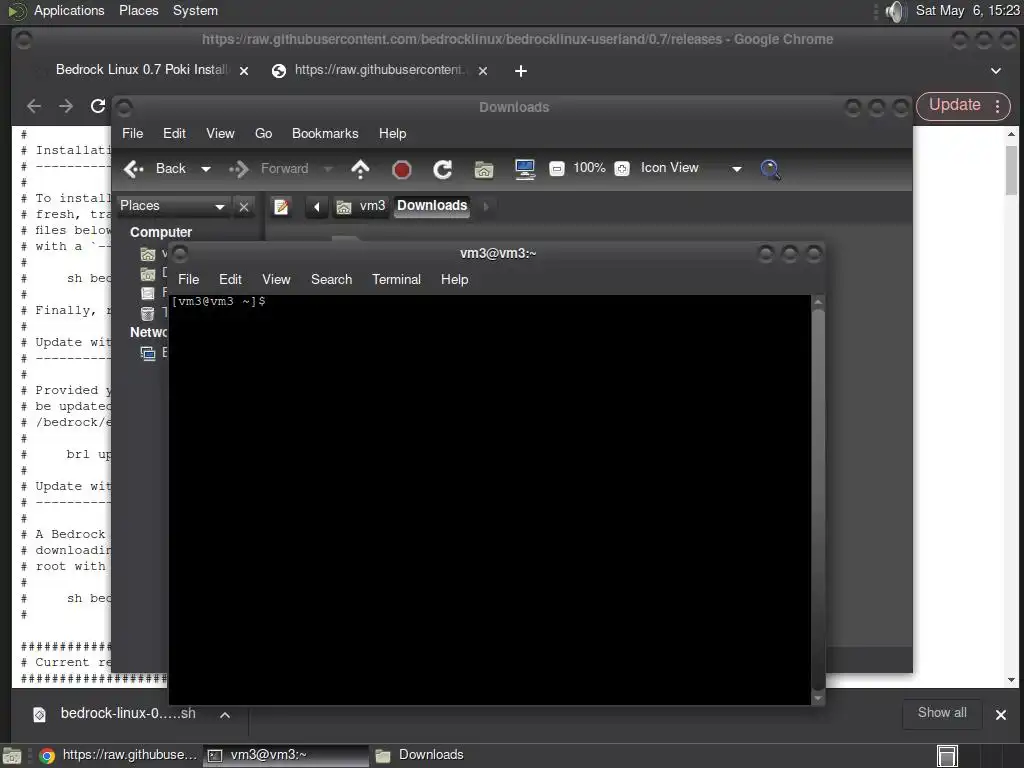Open Icon View mode dropdown

(x=691, y=168)
